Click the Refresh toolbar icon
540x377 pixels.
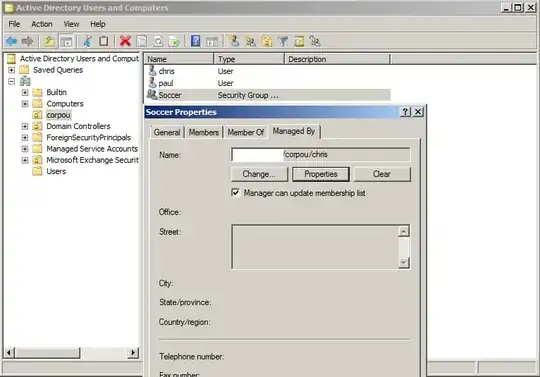tap(158, 41)
